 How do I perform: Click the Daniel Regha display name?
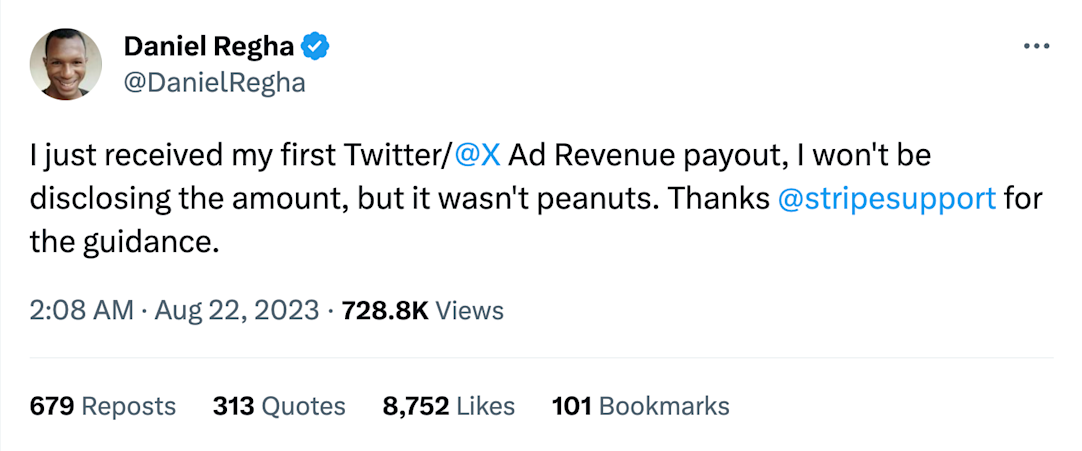[210, 46]
